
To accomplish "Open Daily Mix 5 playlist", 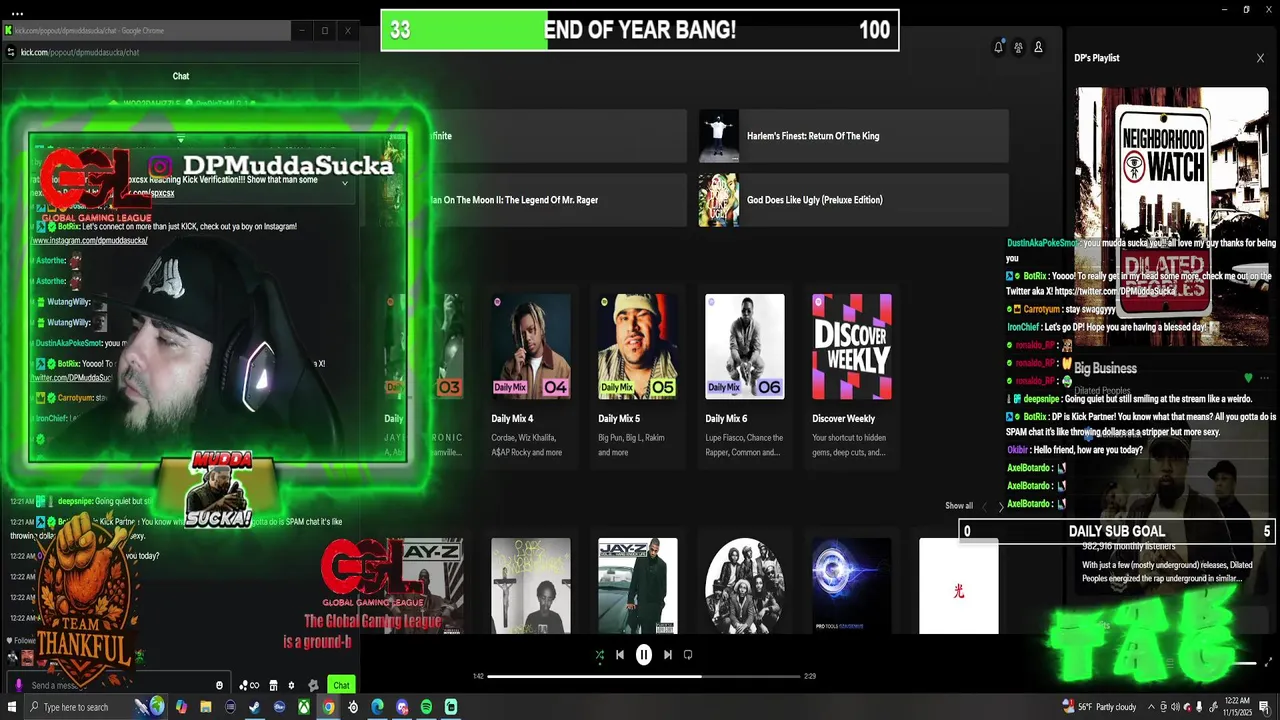I will tap(638, 376).
